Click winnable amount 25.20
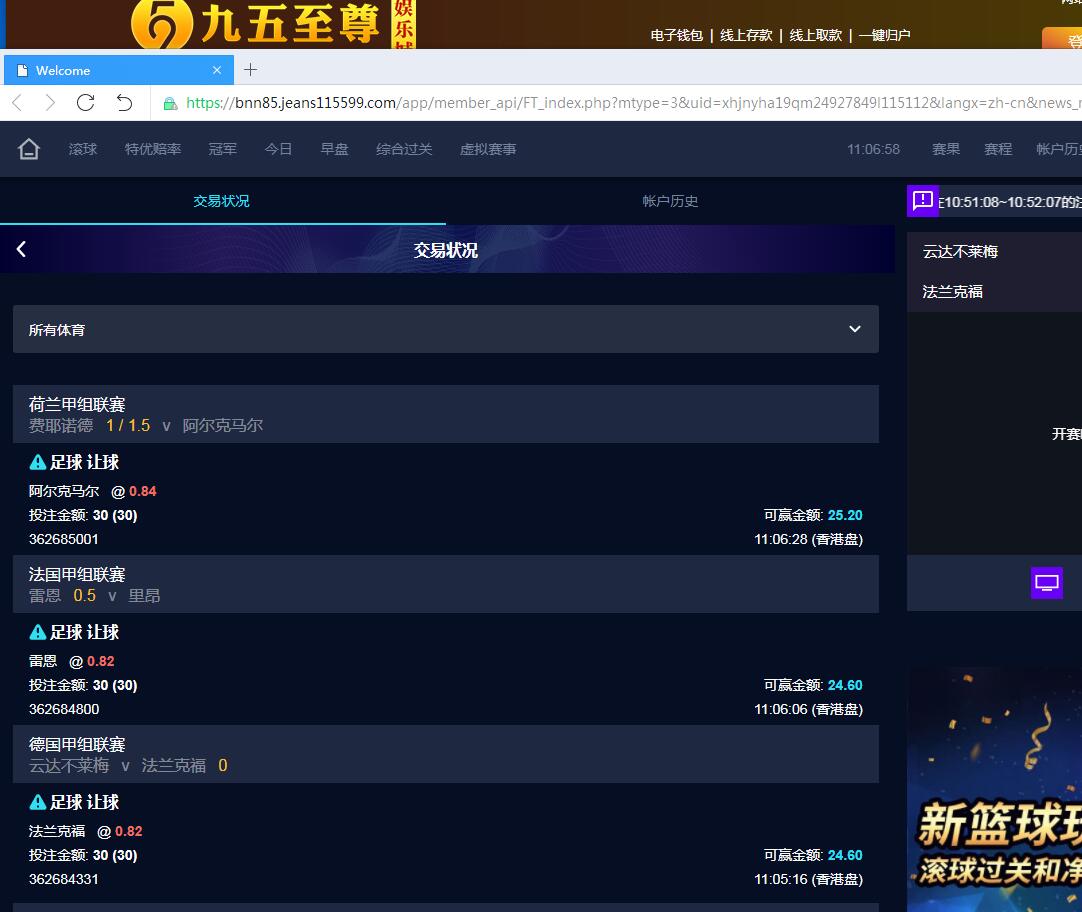 tap(845, 515)
